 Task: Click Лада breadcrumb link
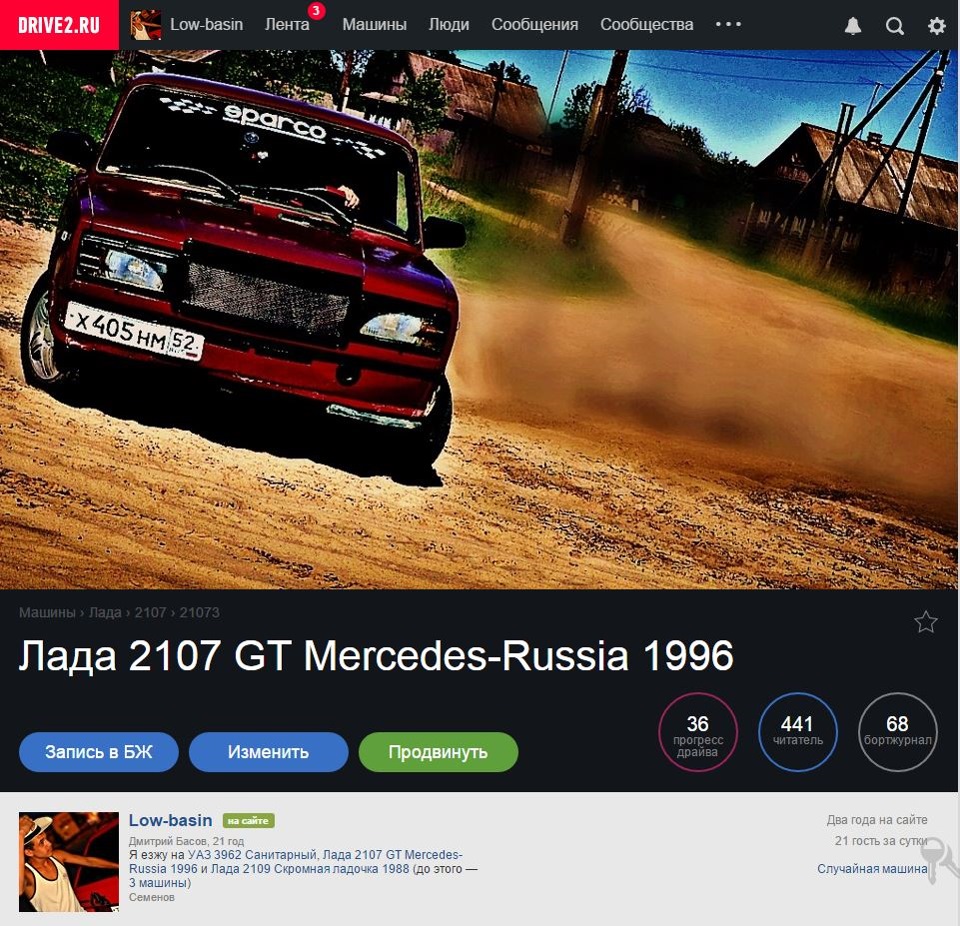105,612
